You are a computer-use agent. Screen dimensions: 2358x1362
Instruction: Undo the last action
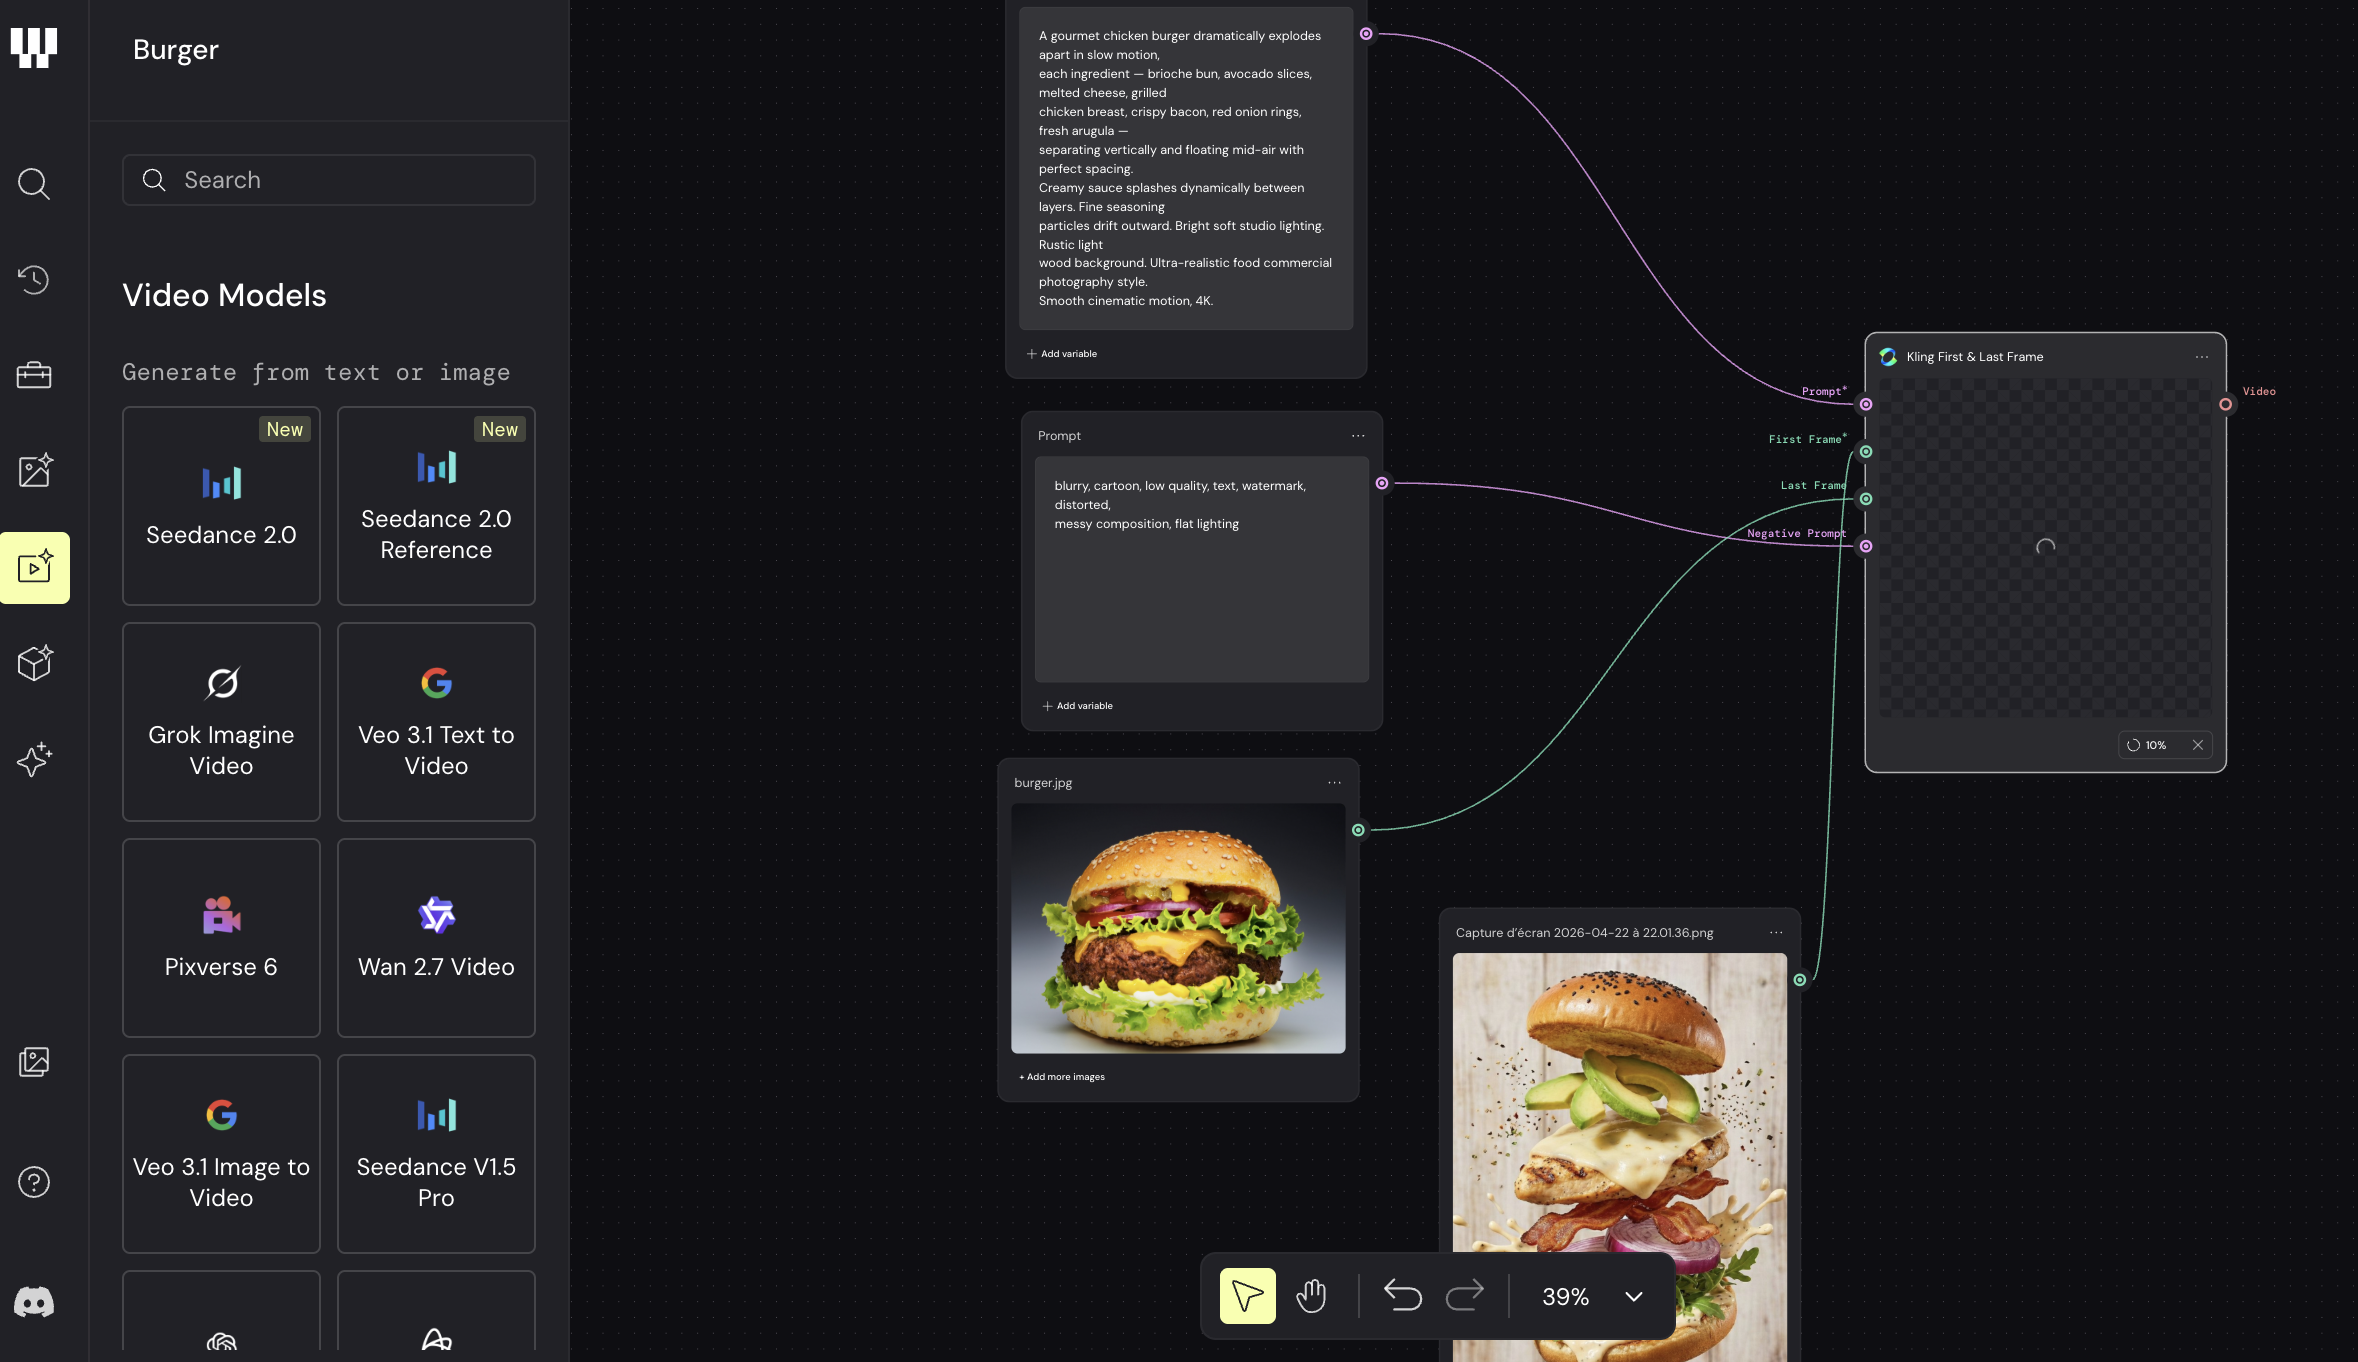(1402, 1296)
